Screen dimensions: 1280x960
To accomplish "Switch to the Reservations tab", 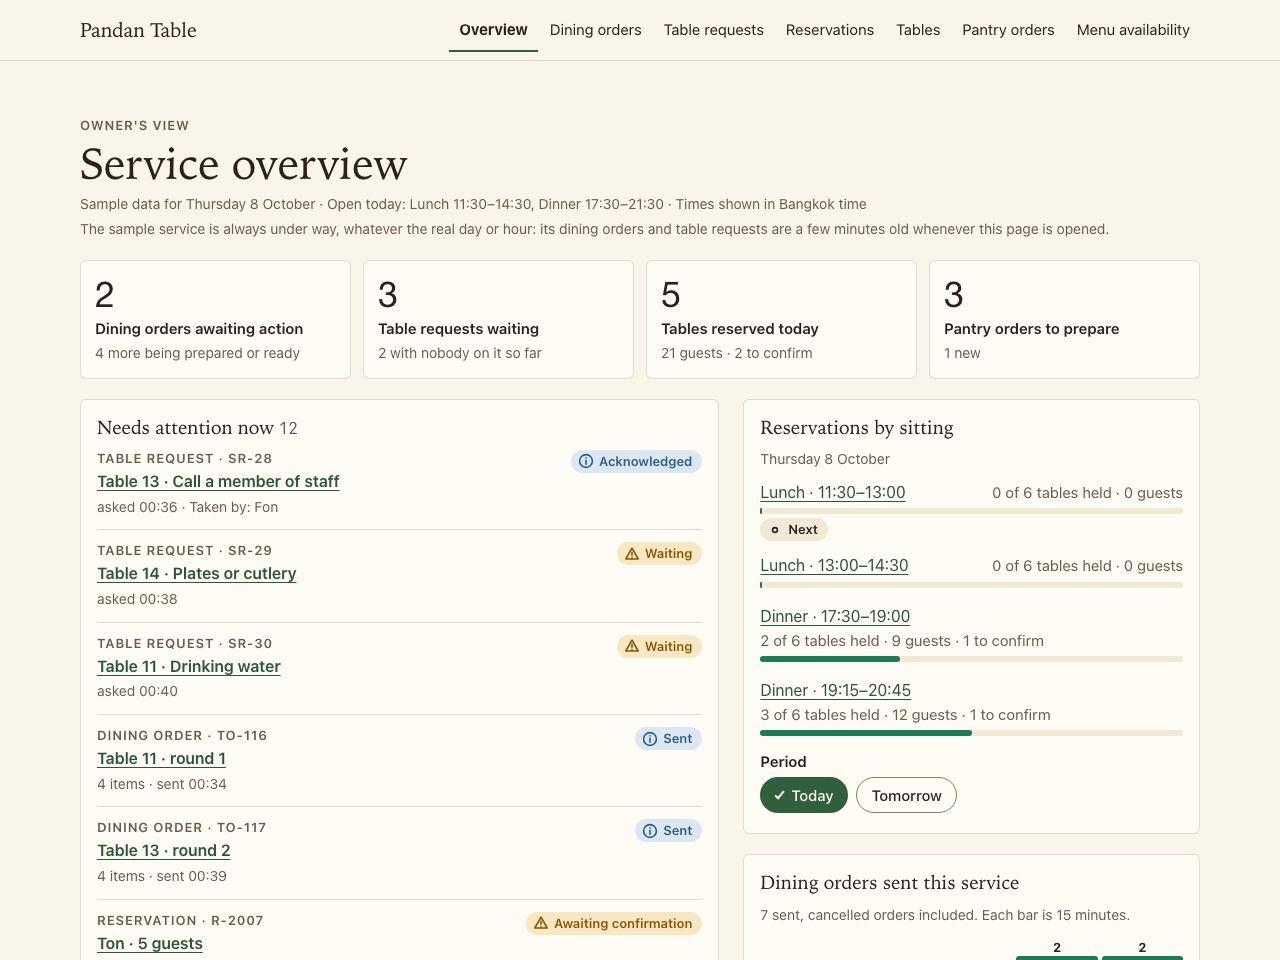I will point(830,30).
